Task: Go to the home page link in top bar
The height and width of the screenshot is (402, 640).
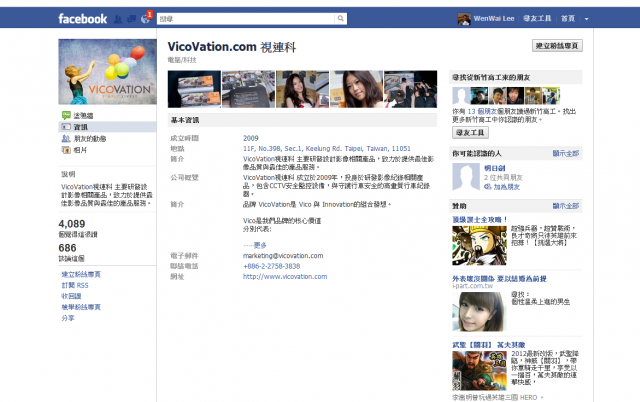Action: point(568,18)
